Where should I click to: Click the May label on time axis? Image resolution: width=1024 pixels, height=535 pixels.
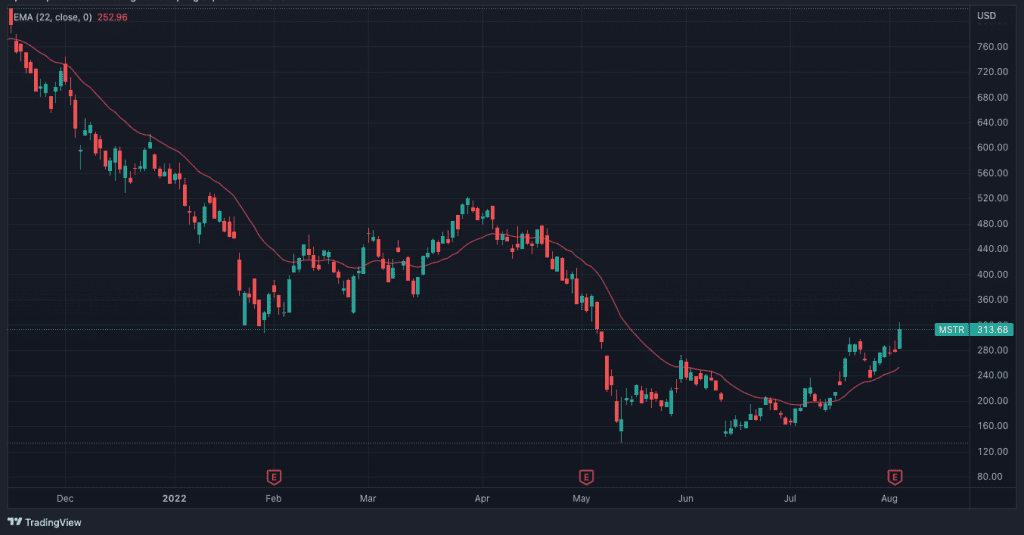tap(581, 498)
